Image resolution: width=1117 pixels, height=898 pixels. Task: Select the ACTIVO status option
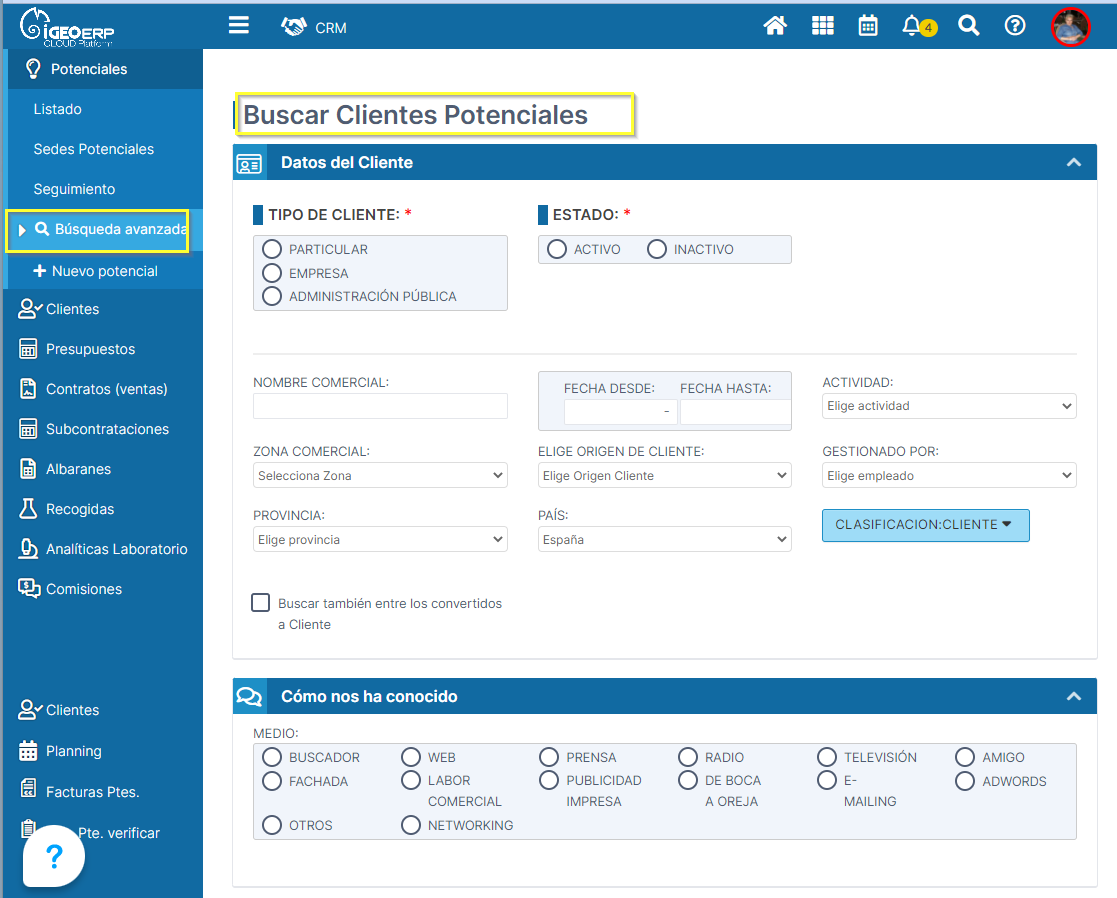click(x=557, y=249)
